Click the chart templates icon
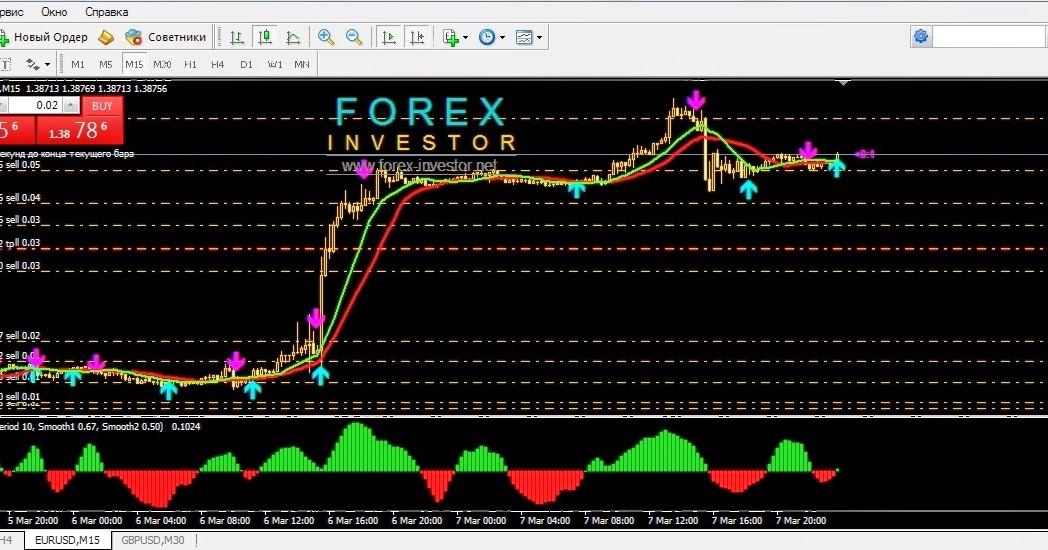The height and width of the screenshot is (550, 1048). [x=524, y=37]
